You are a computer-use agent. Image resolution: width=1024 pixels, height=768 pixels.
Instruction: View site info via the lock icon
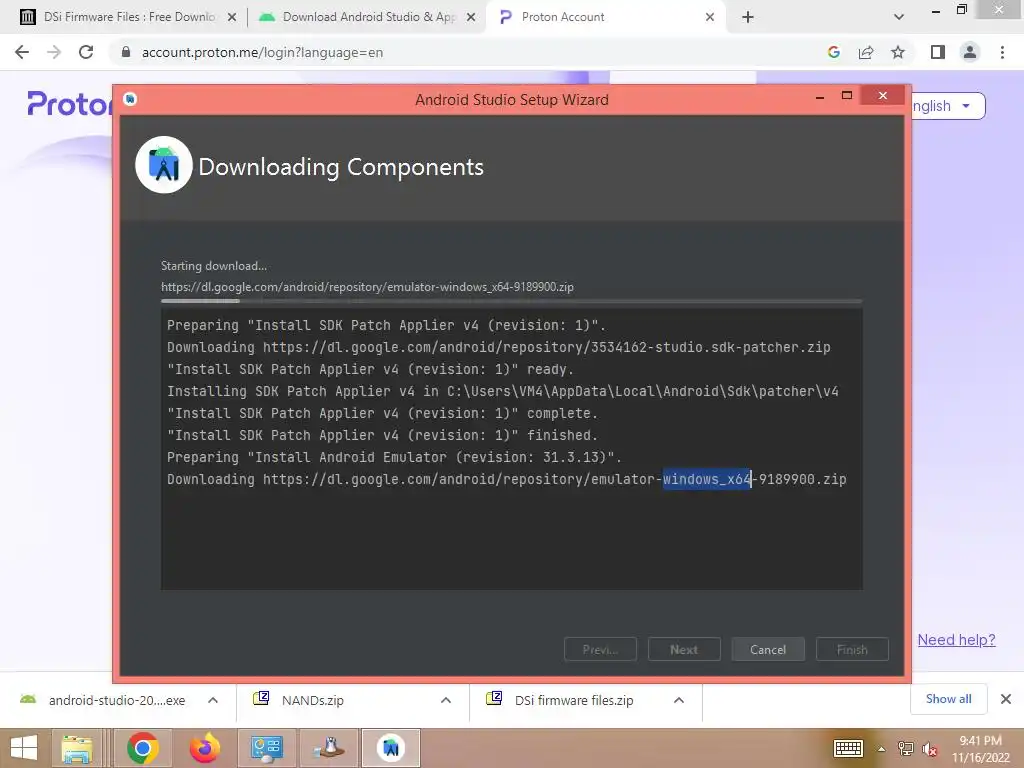[x=126, y=52]
